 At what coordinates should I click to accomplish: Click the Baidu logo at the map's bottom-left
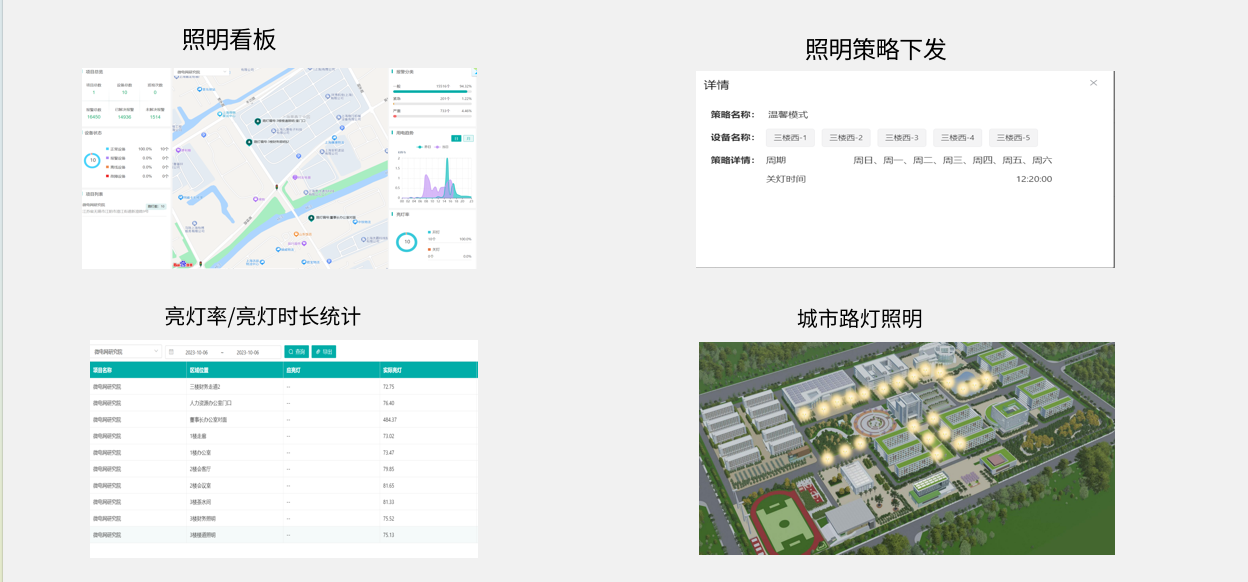point(183,264)
